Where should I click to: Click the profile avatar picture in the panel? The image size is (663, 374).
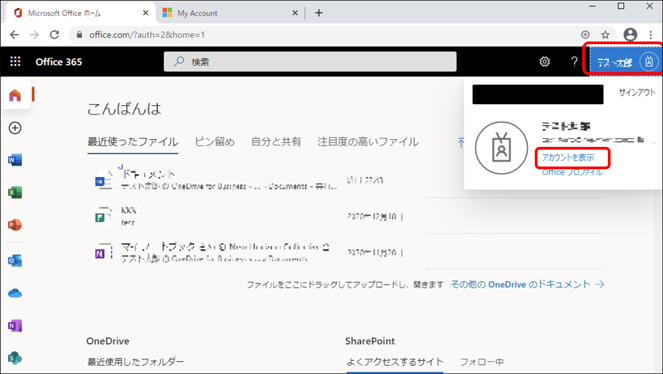(501, 148)
